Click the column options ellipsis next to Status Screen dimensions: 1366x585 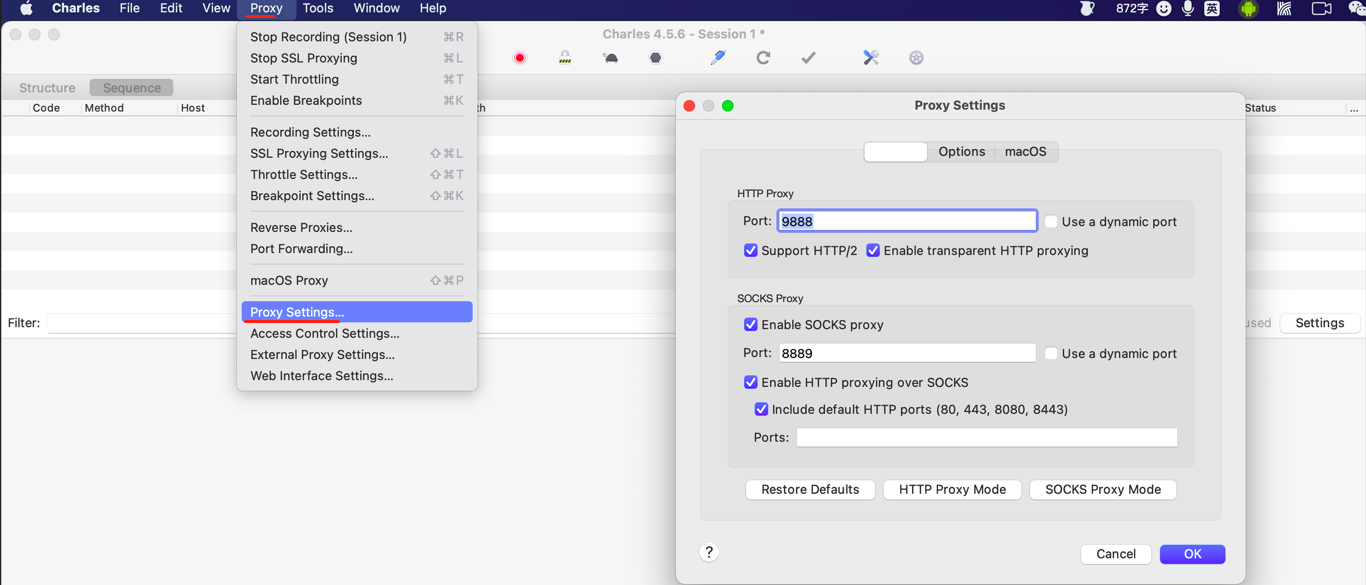1353,108
